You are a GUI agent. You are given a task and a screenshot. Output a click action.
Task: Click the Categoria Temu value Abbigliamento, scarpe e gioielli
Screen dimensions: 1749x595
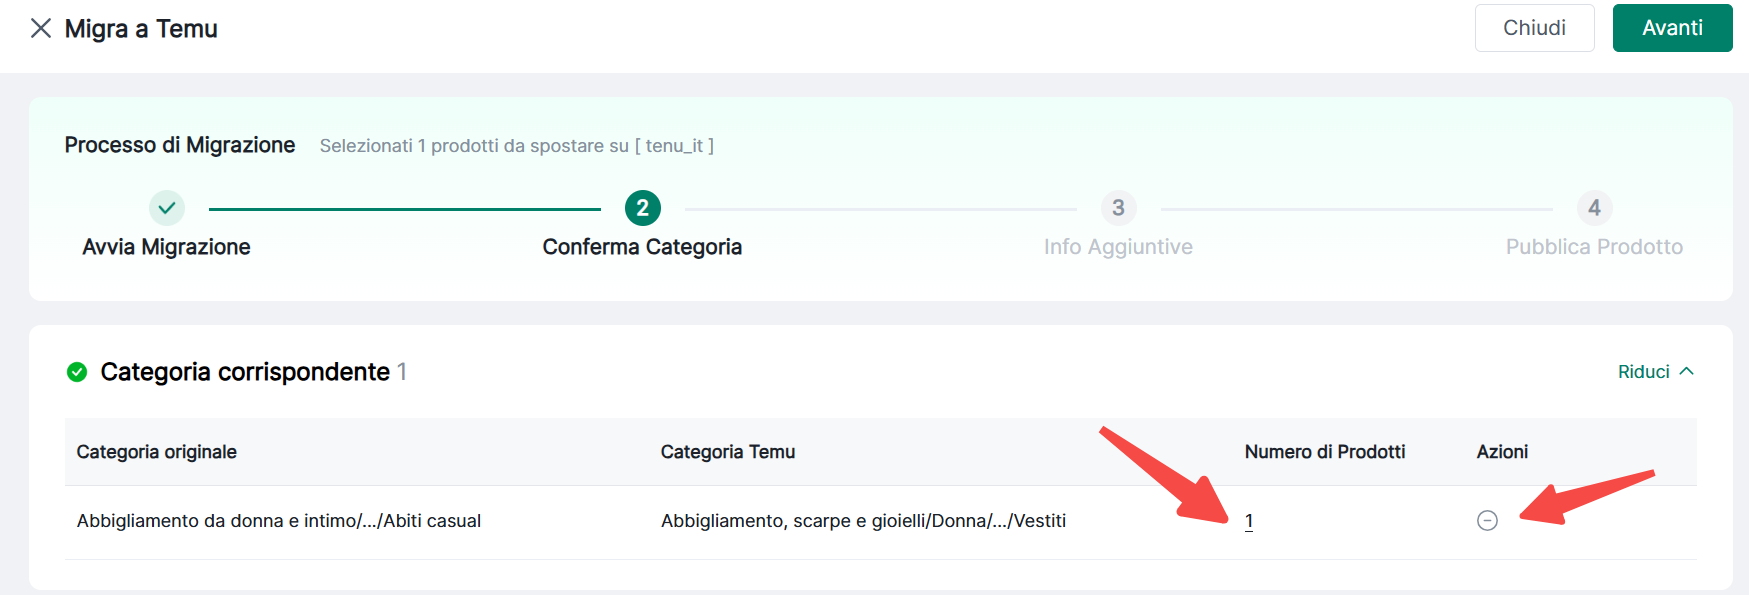click(x=863, y=521)
